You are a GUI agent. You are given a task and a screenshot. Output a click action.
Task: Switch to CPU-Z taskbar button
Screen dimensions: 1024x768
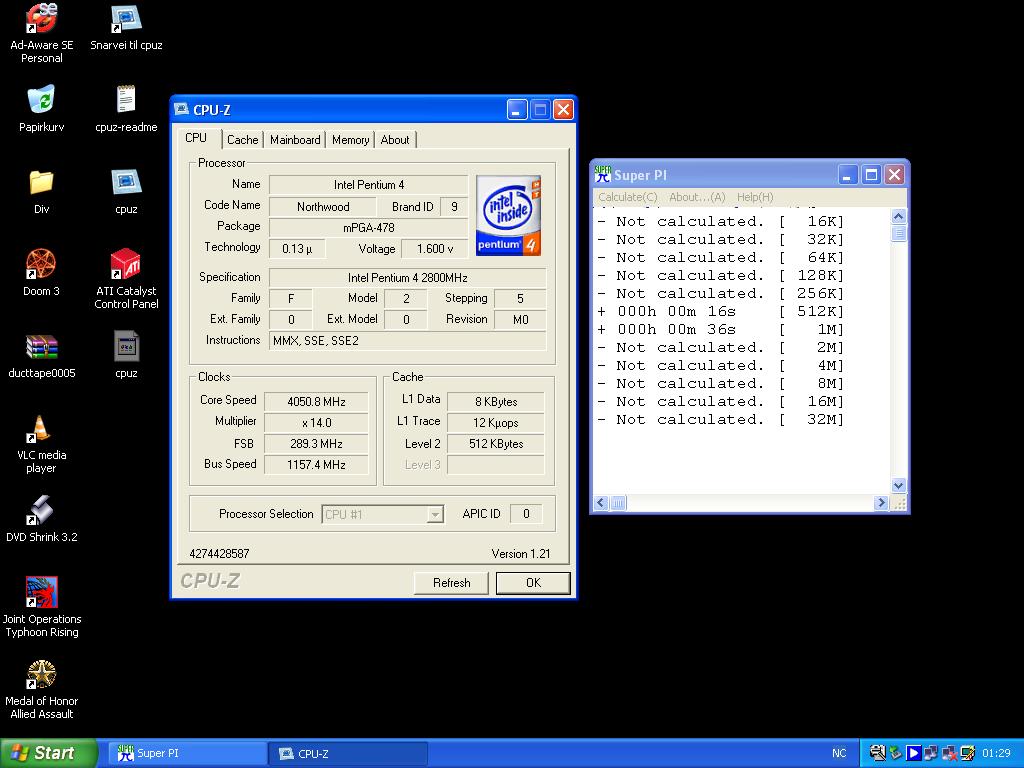coord(348,753)
